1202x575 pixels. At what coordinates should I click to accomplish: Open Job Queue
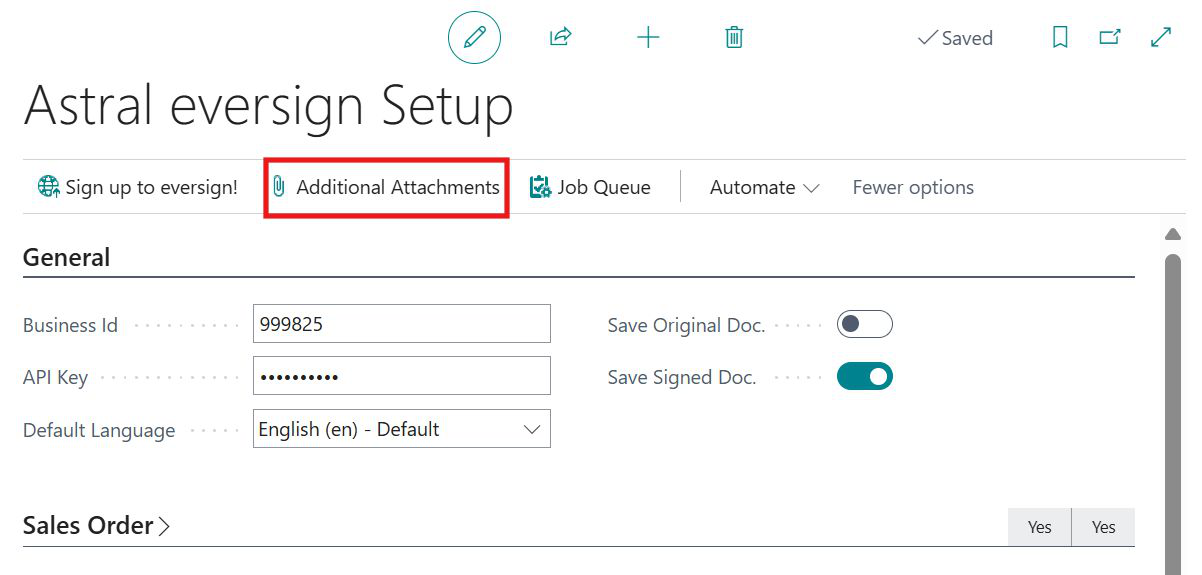(590, 187)
